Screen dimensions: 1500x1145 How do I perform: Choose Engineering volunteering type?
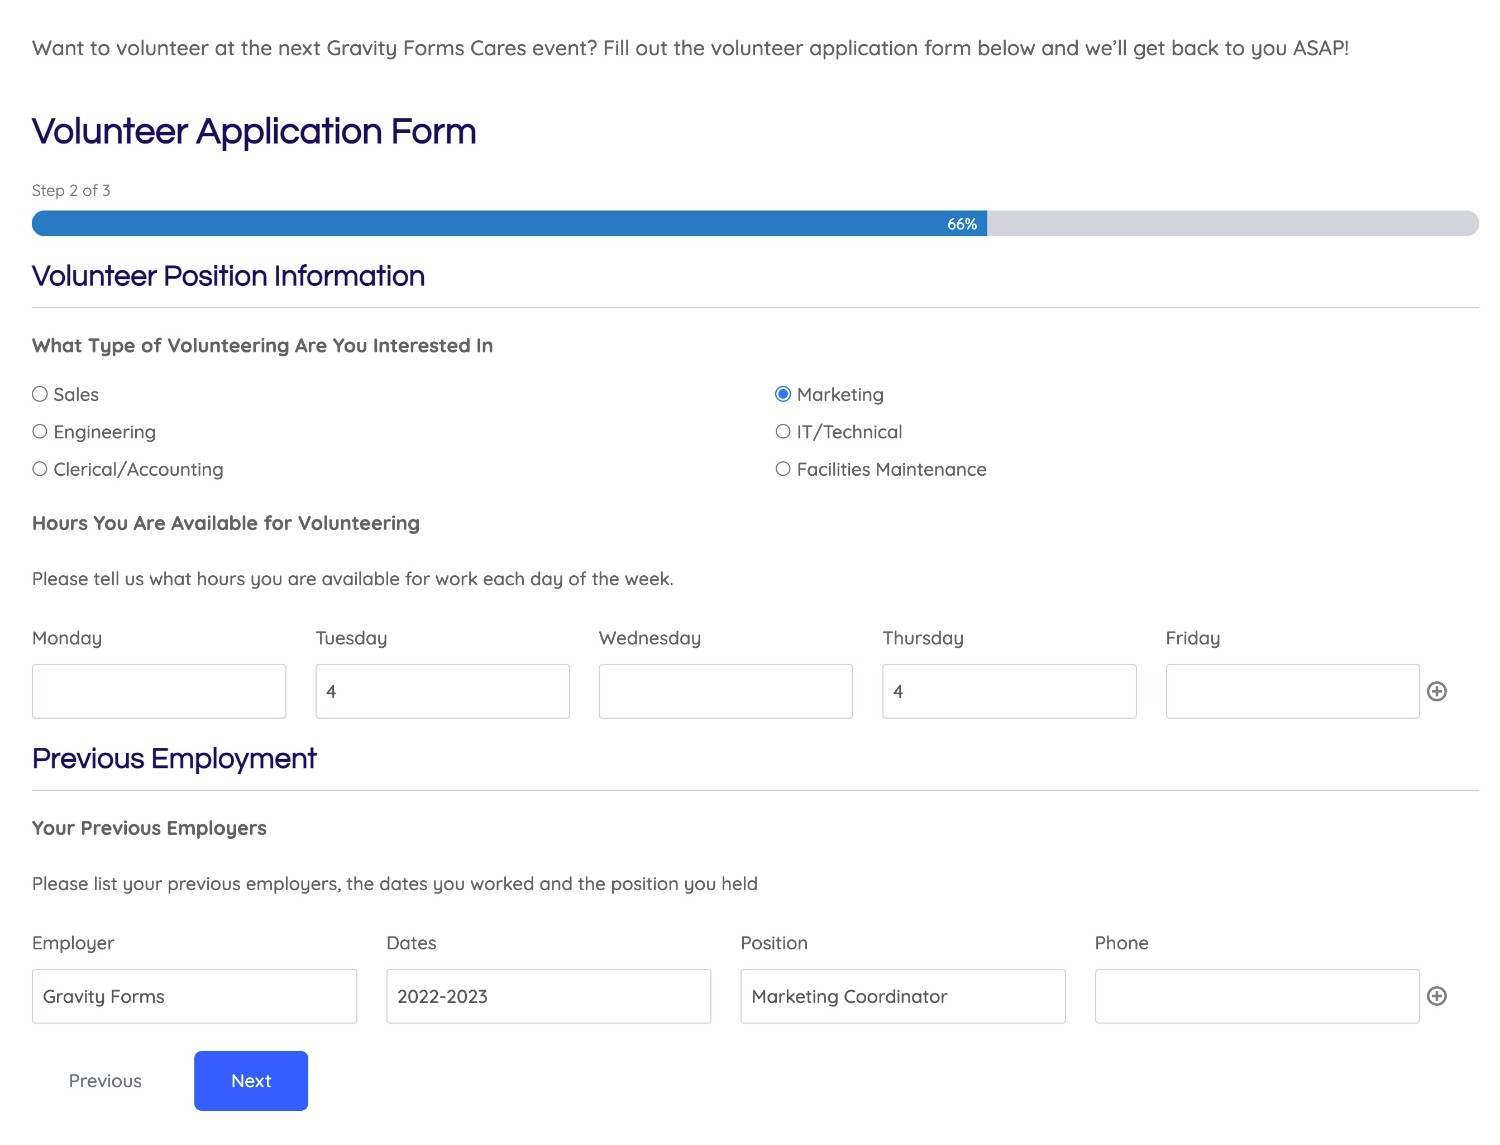coord(40,432)
